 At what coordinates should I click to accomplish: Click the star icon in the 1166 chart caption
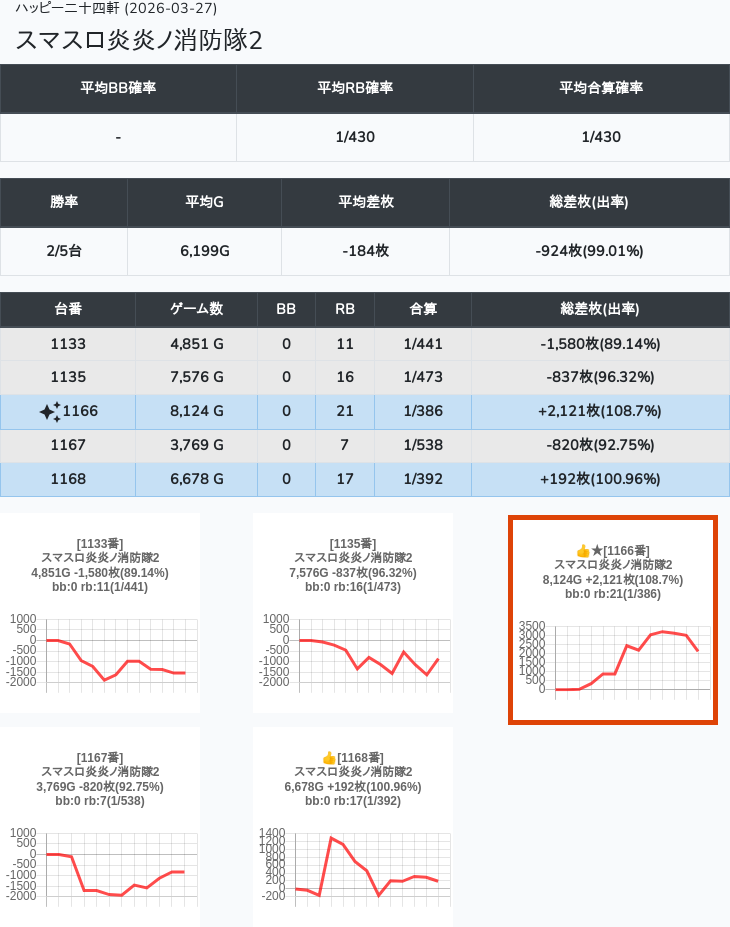tap(596, 551)
